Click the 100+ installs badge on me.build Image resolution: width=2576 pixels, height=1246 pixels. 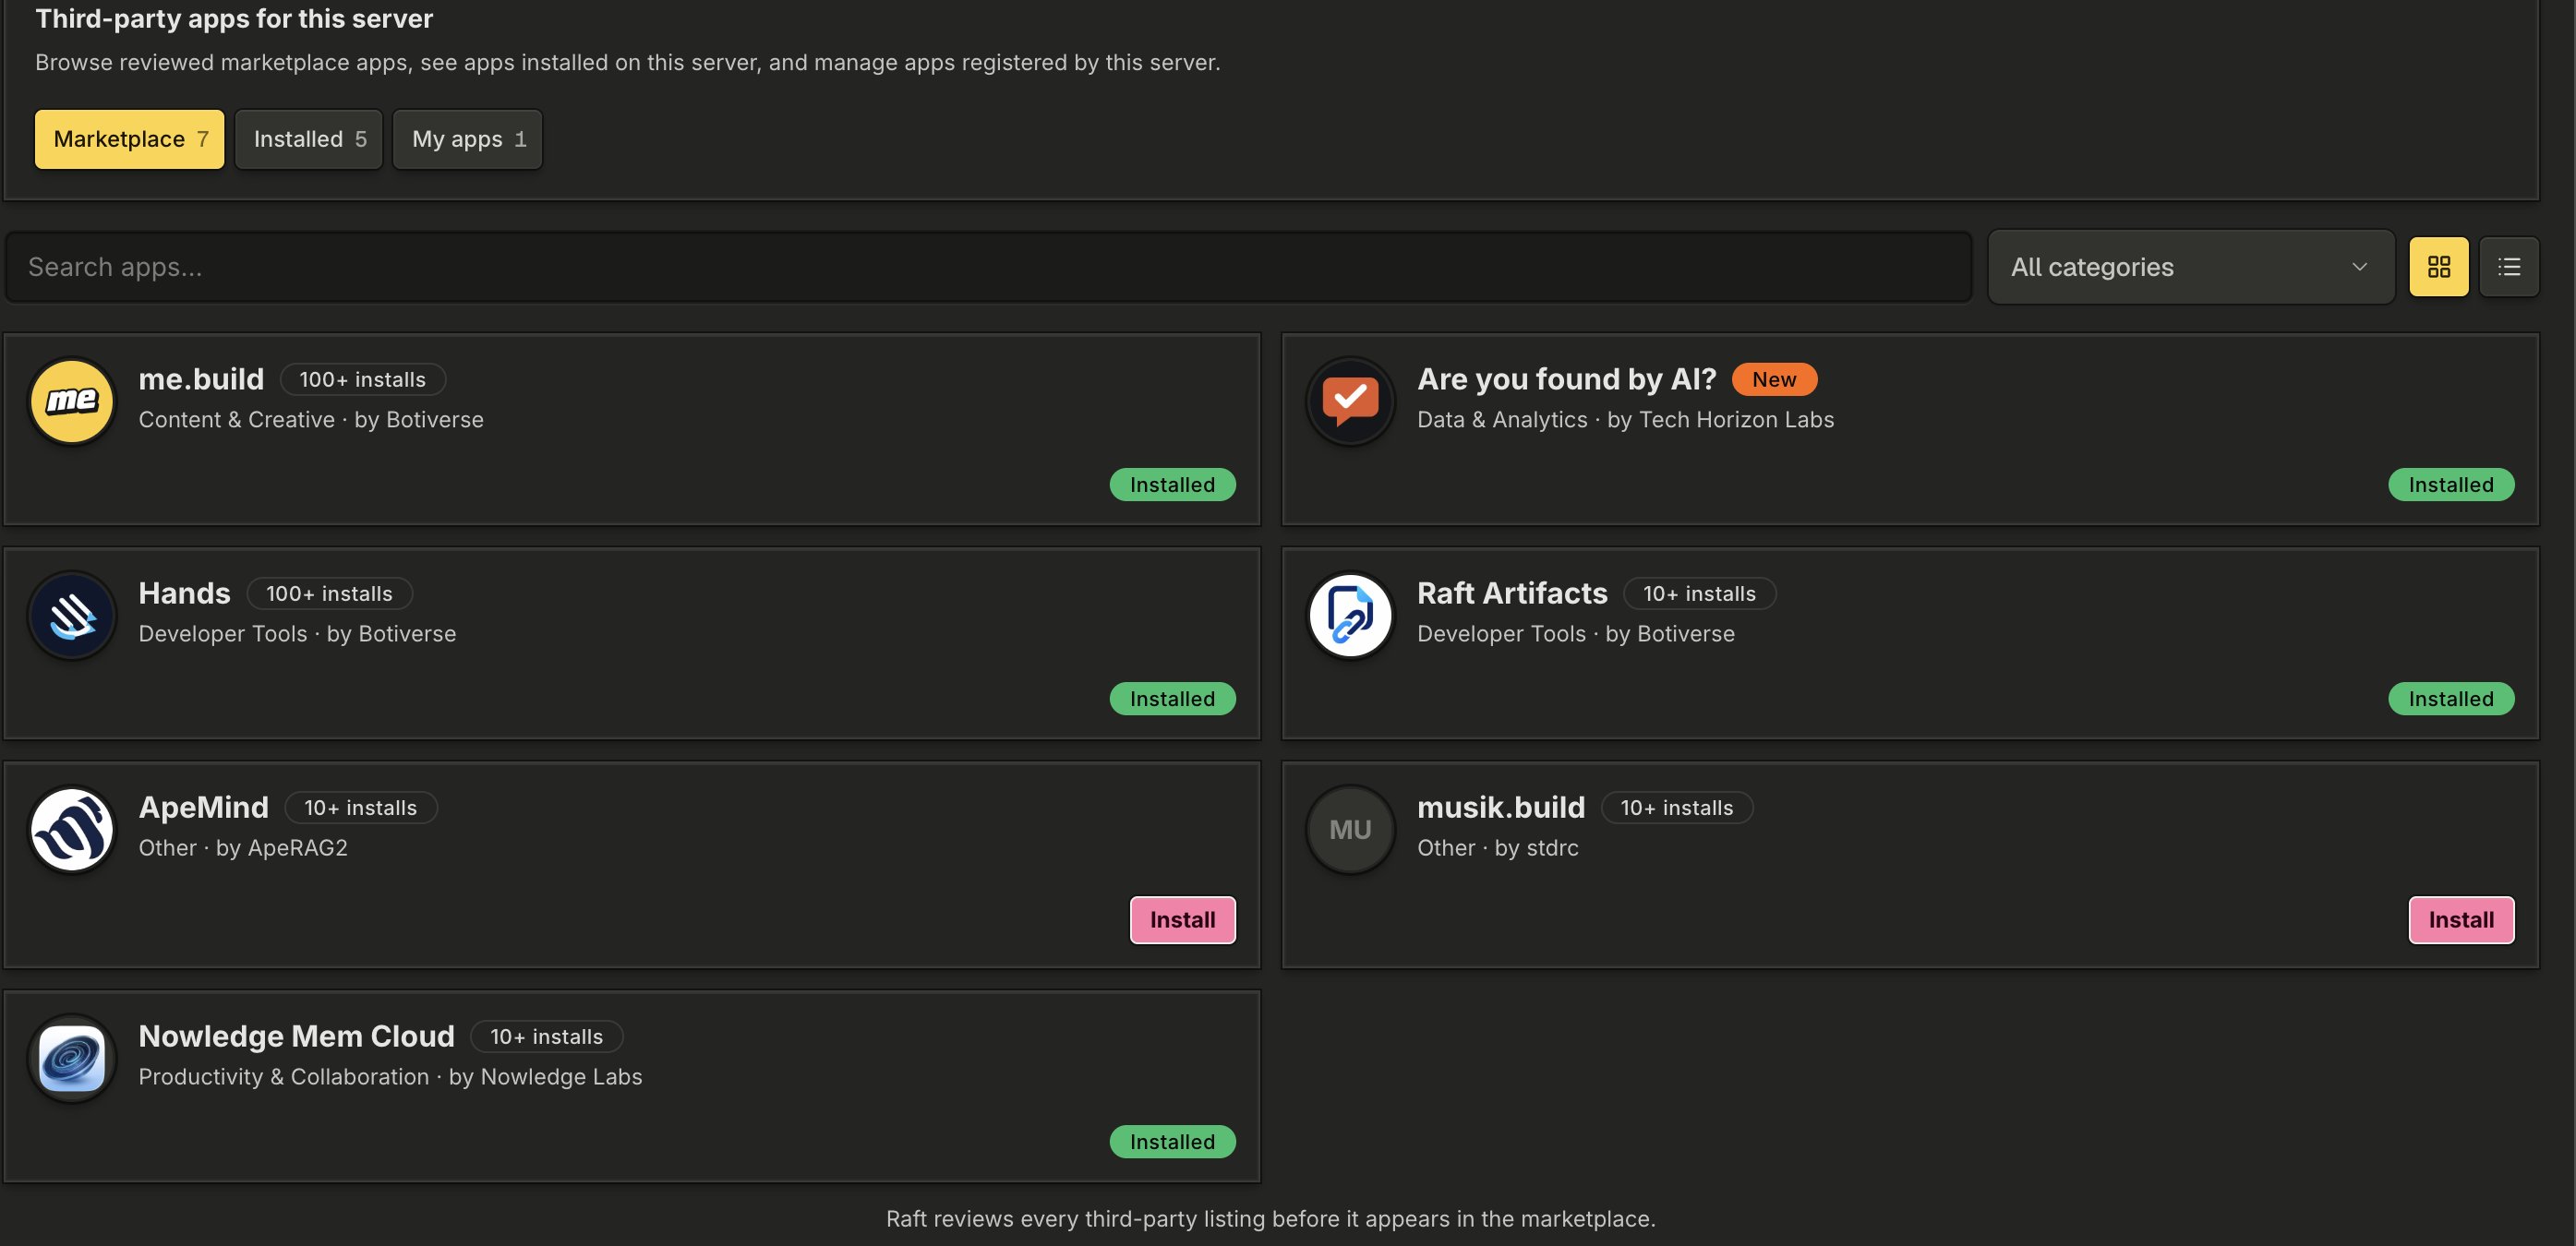(x=362, y=379)
